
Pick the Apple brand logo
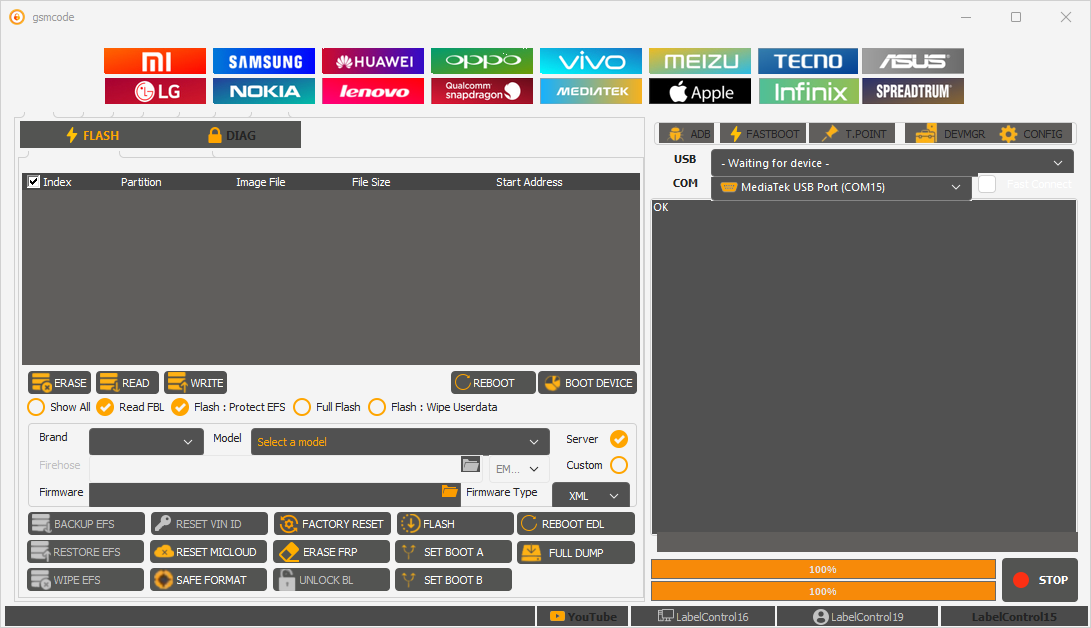coord(700,91)
